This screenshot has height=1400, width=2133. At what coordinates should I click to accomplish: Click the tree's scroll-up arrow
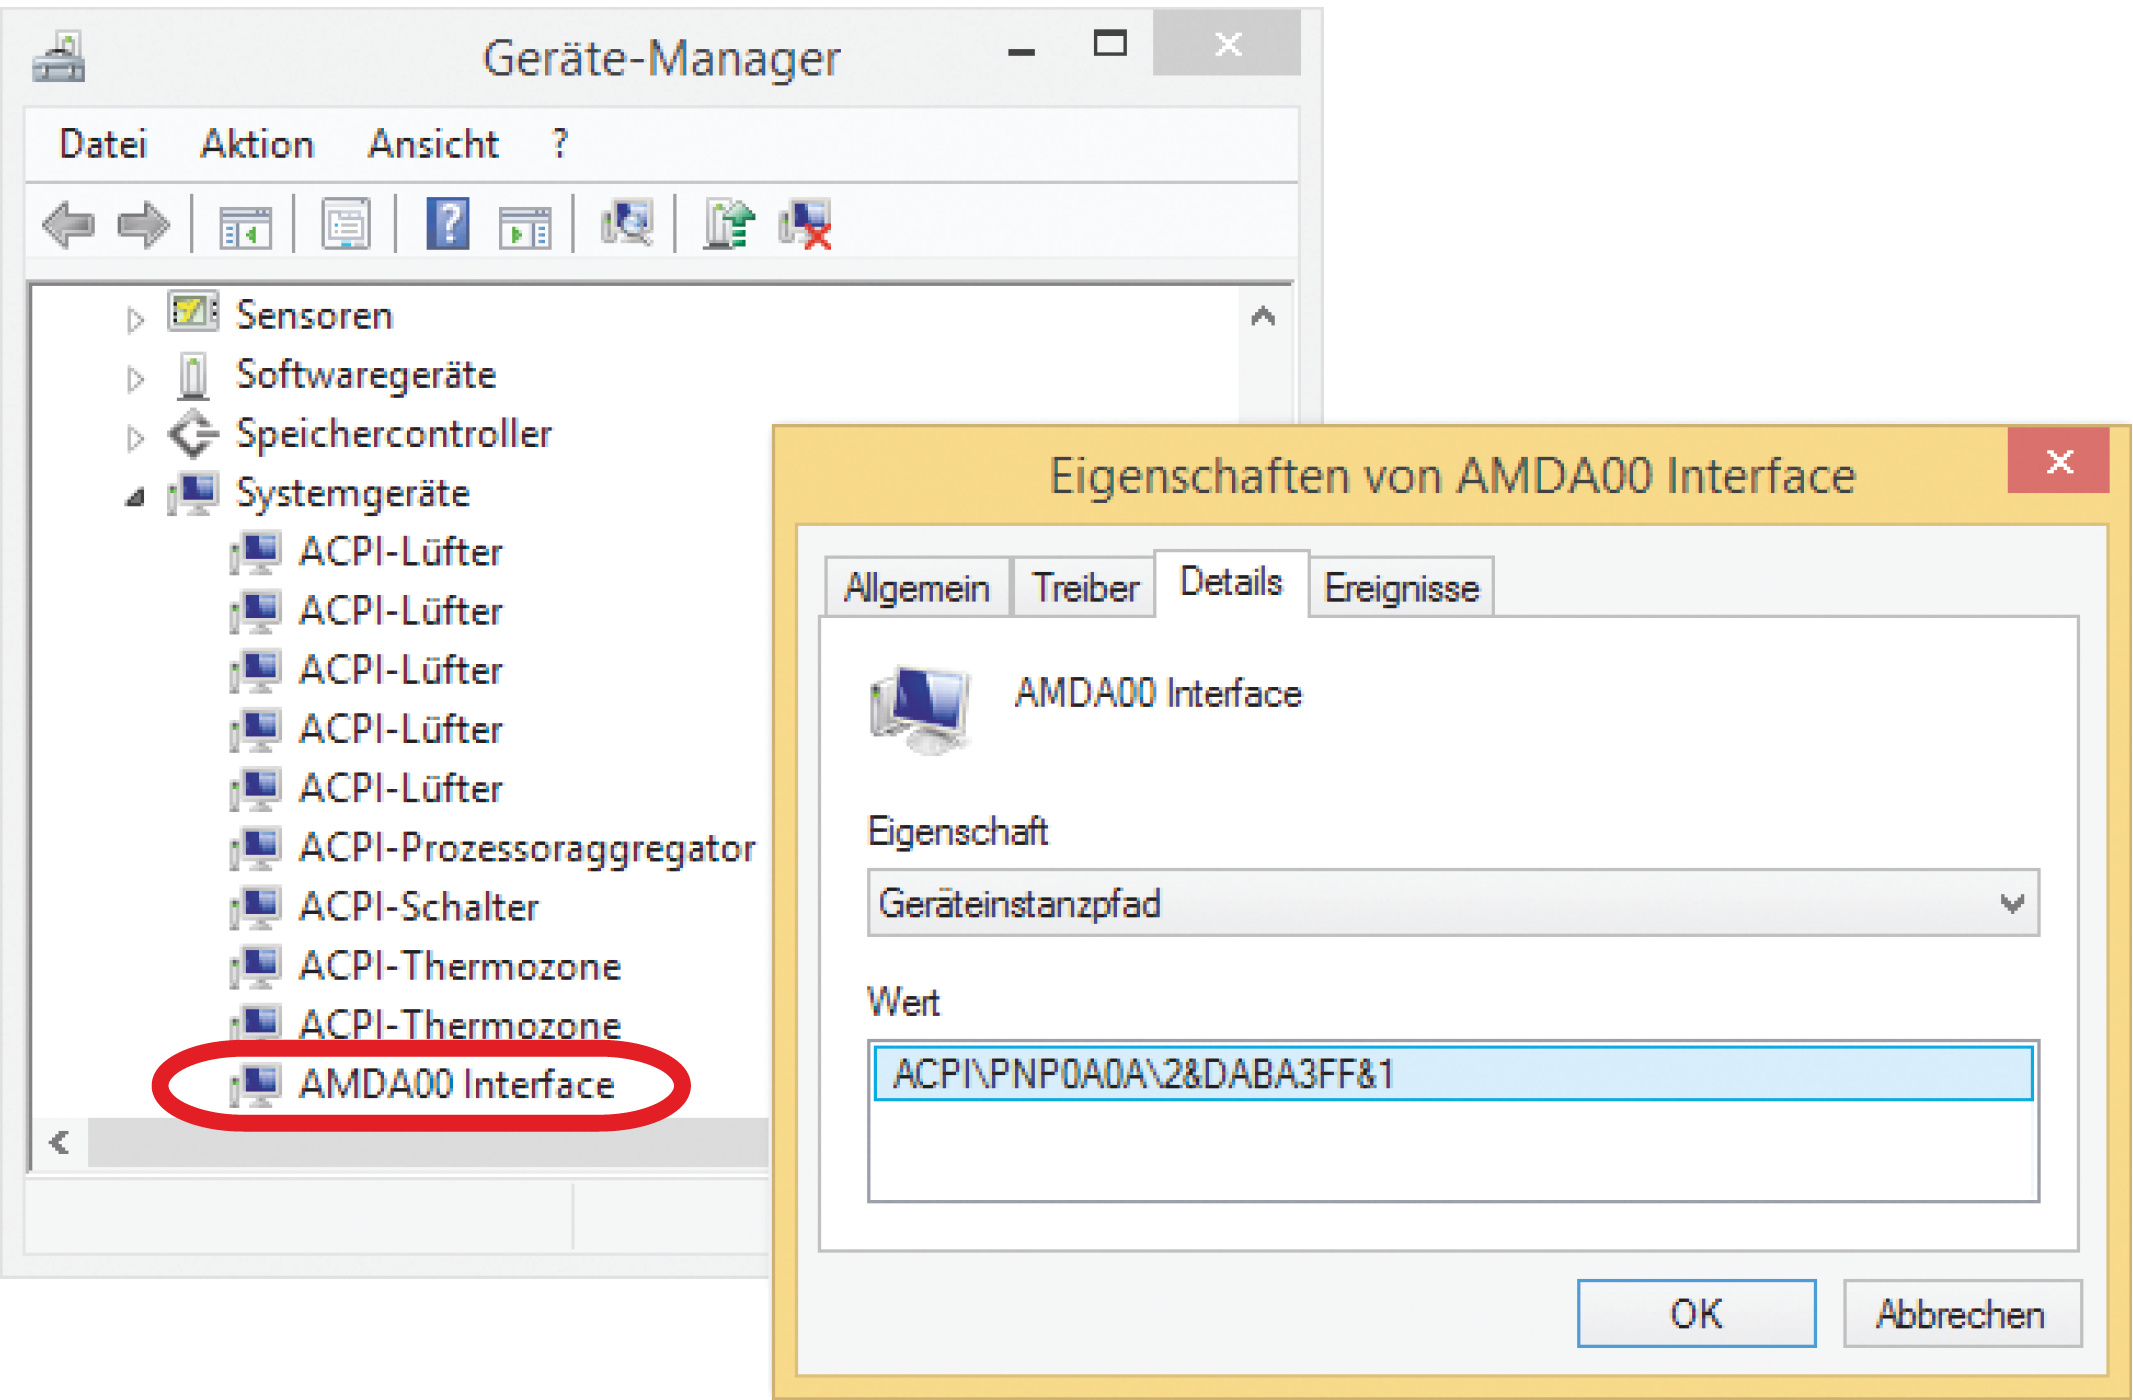pos(1263,317)
